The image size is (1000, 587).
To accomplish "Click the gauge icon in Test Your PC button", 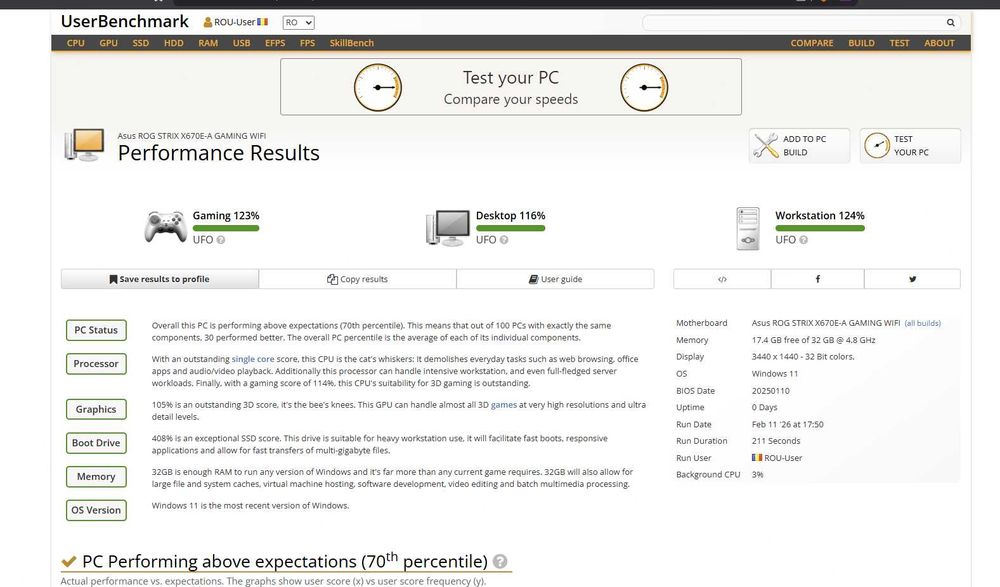I will pyautogui.click(x=877, y=145).
